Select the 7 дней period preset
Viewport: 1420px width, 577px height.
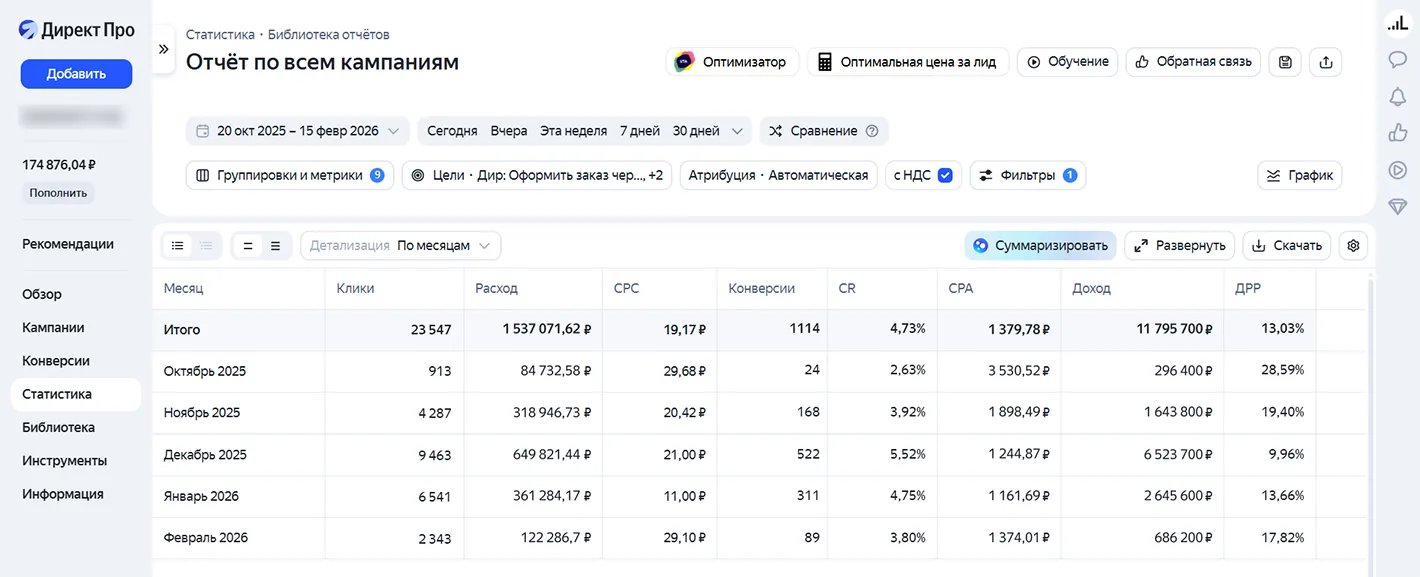(640, 131)
